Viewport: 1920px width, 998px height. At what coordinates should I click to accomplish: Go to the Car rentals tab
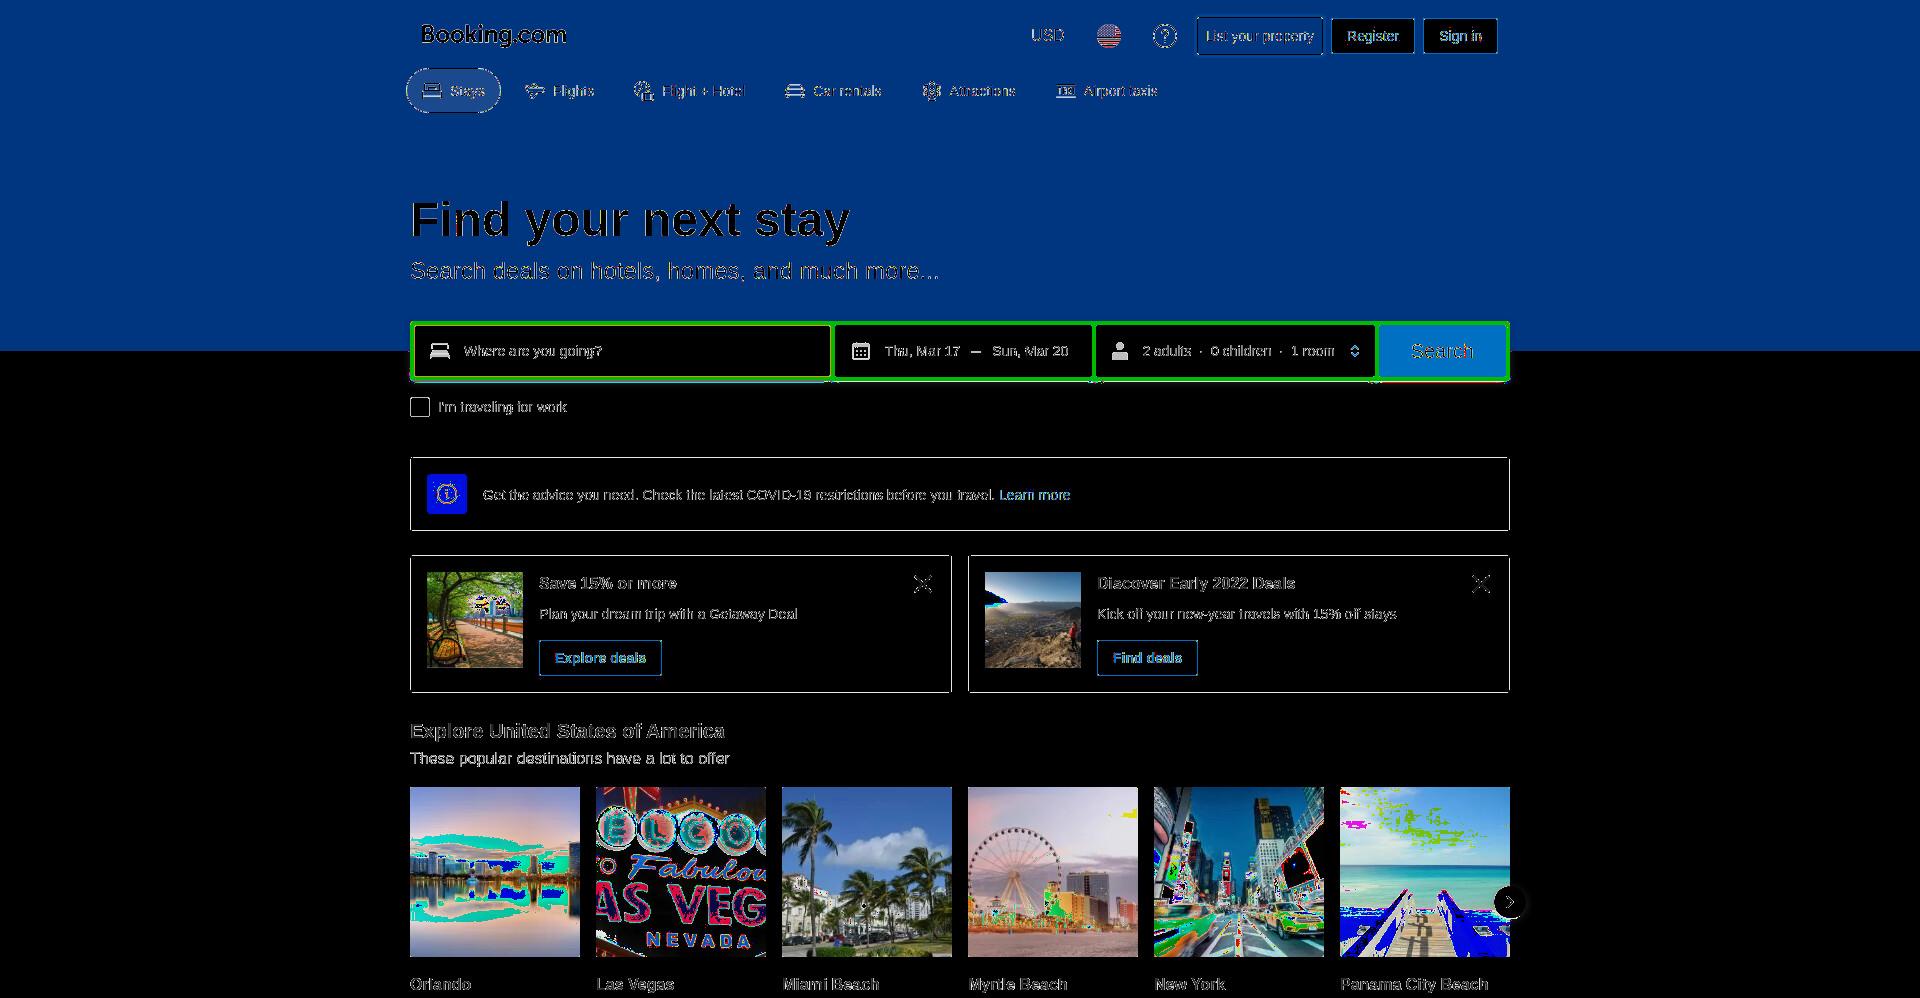833,91
